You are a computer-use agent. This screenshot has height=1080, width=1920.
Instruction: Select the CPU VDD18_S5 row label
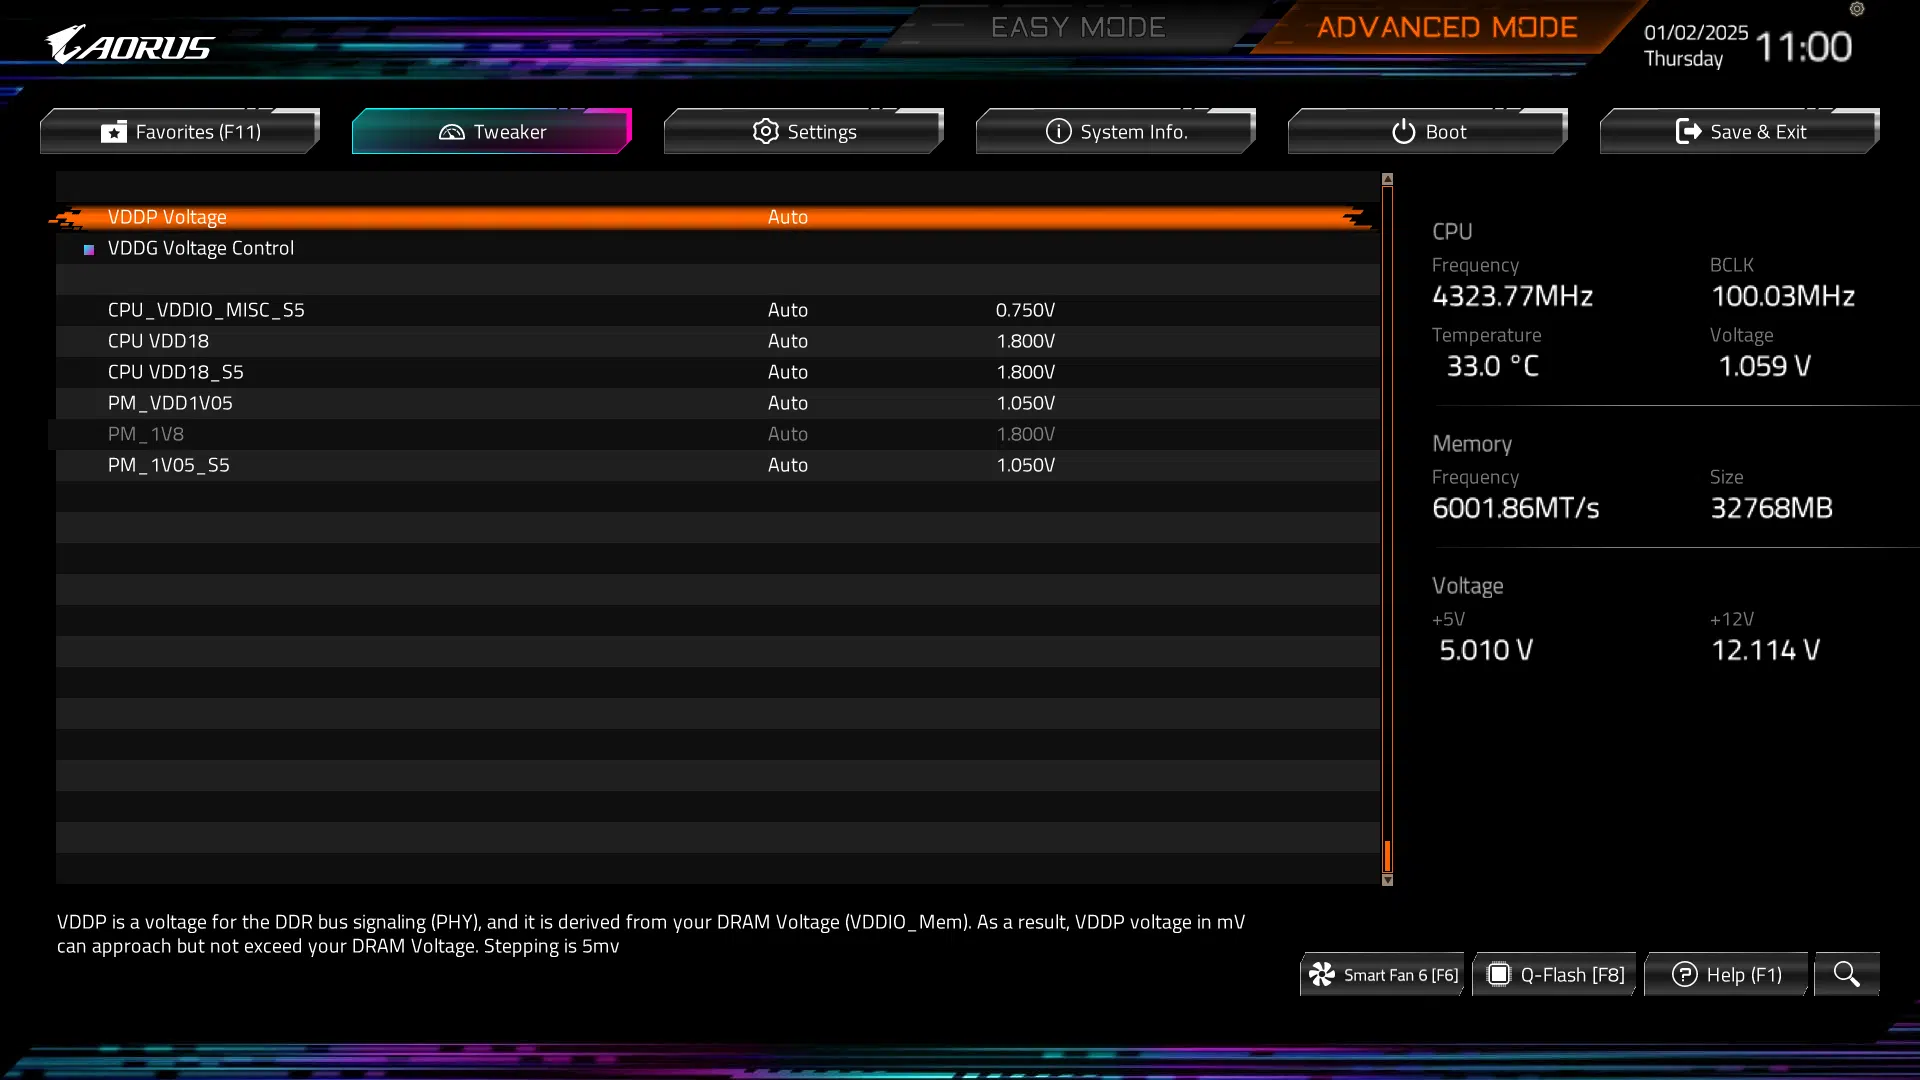click(x=175, y=372)
